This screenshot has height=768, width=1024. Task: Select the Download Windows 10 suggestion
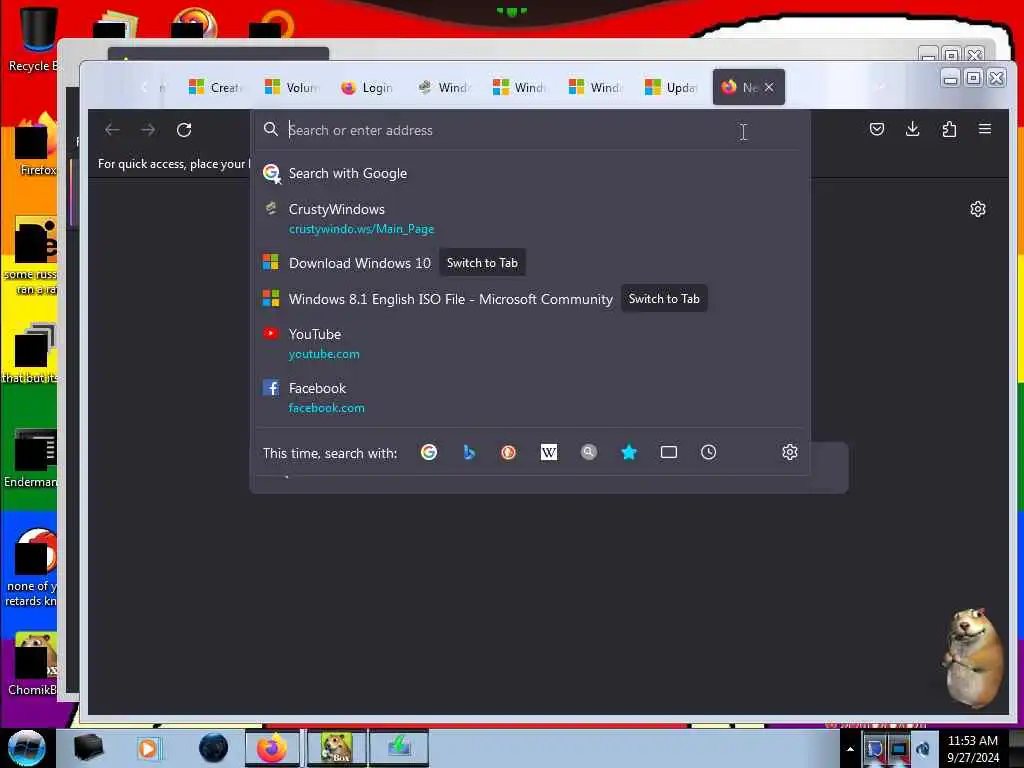tap(360, 263)
